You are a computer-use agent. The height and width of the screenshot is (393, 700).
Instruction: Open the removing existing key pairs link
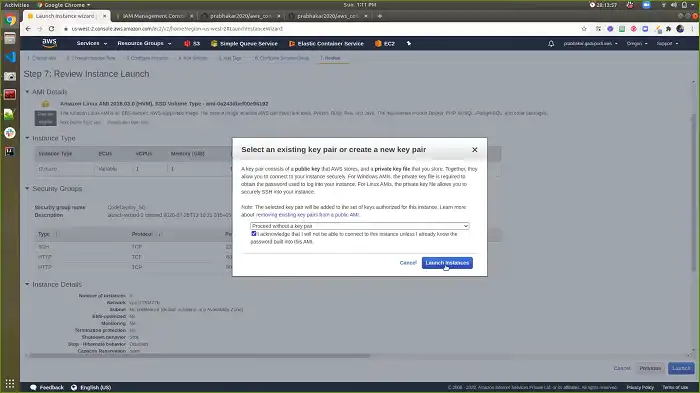point(307,215)
